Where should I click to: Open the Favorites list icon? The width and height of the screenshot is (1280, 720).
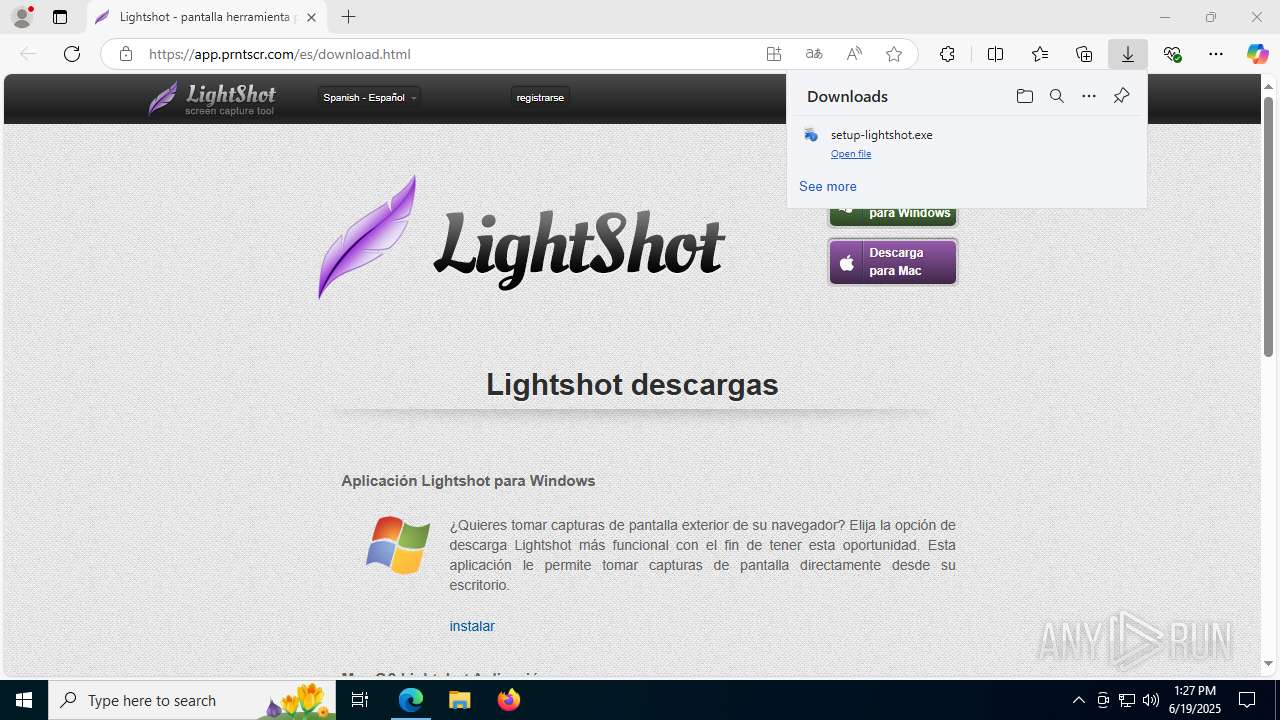tap(1040, 54)
